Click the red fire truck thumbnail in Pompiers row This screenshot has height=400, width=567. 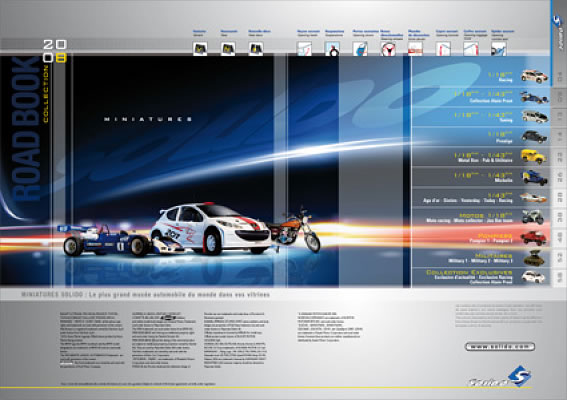533,238
